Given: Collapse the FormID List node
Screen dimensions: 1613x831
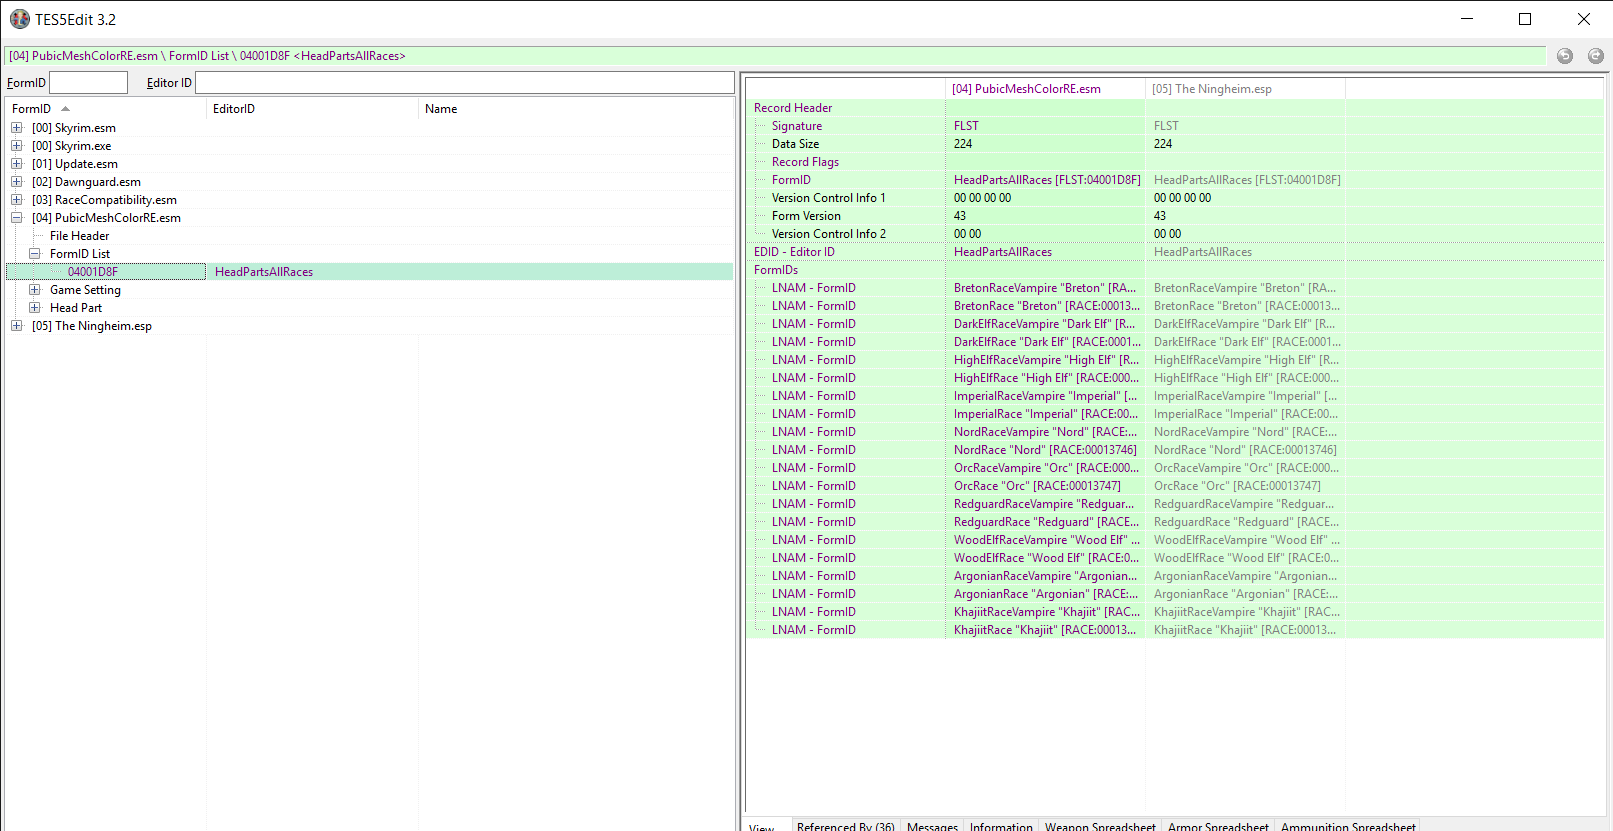Looking at the screenshot, I should coord(35,254).
